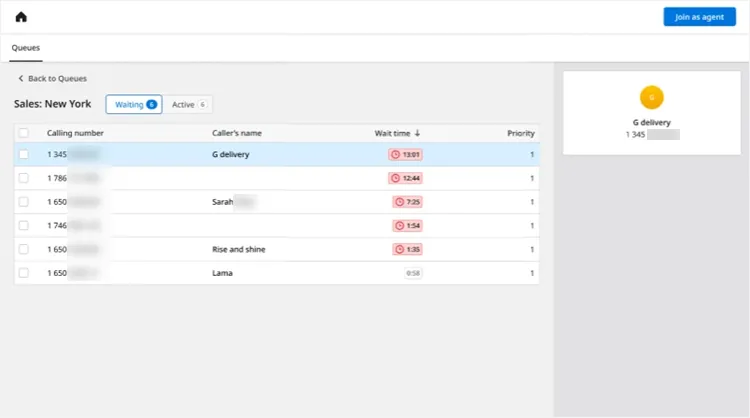Check the Lama row checkbox
Image resolution: width=750 pixels, height=418 pixels.
(x=23, y=273)
